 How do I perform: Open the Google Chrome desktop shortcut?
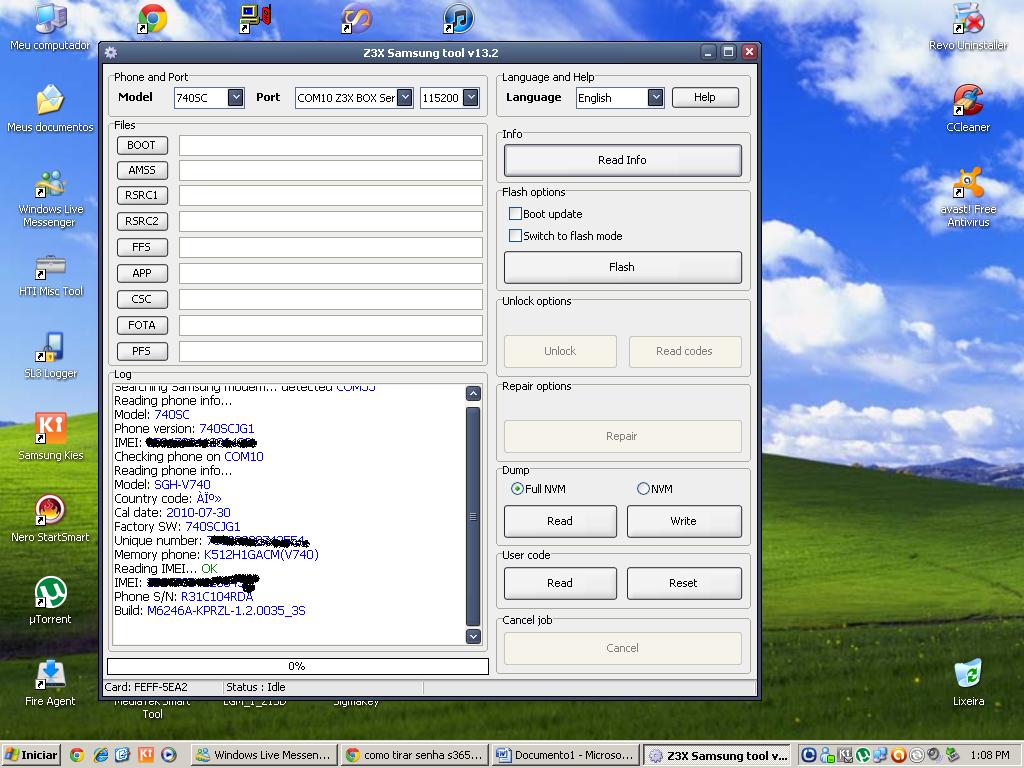point(152,19)
